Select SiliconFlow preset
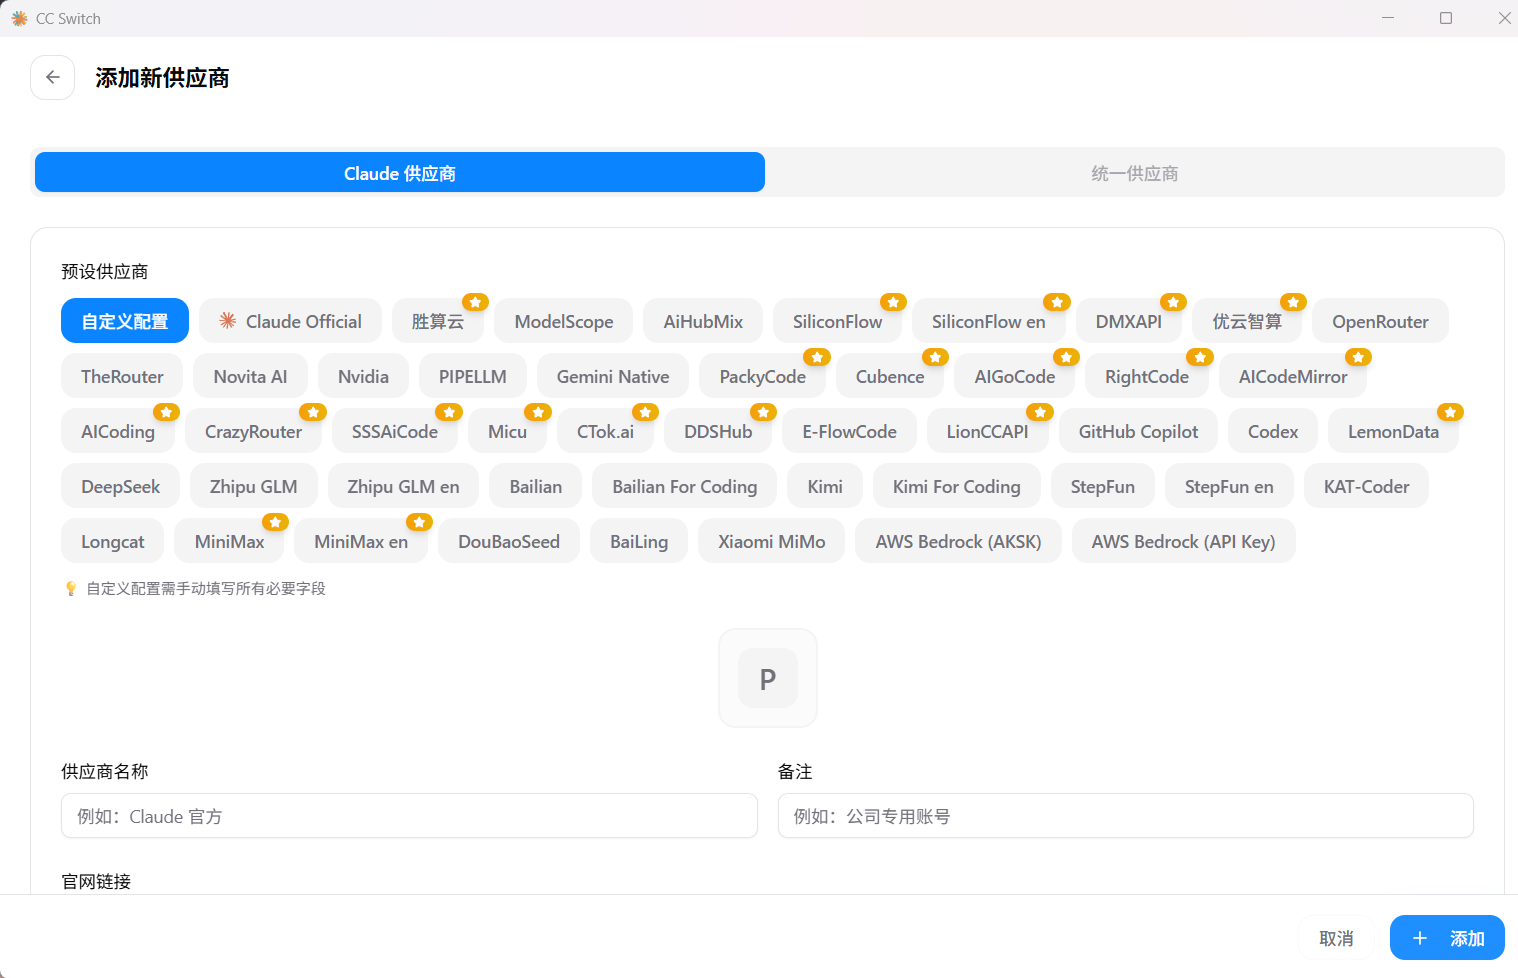 tap(837, 321)
